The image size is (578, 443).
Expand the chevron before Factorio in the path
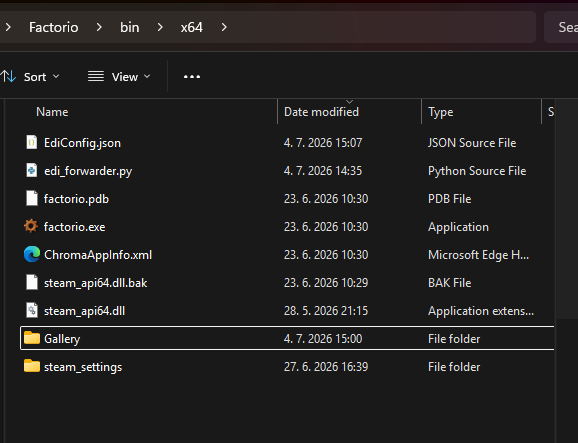8,27
